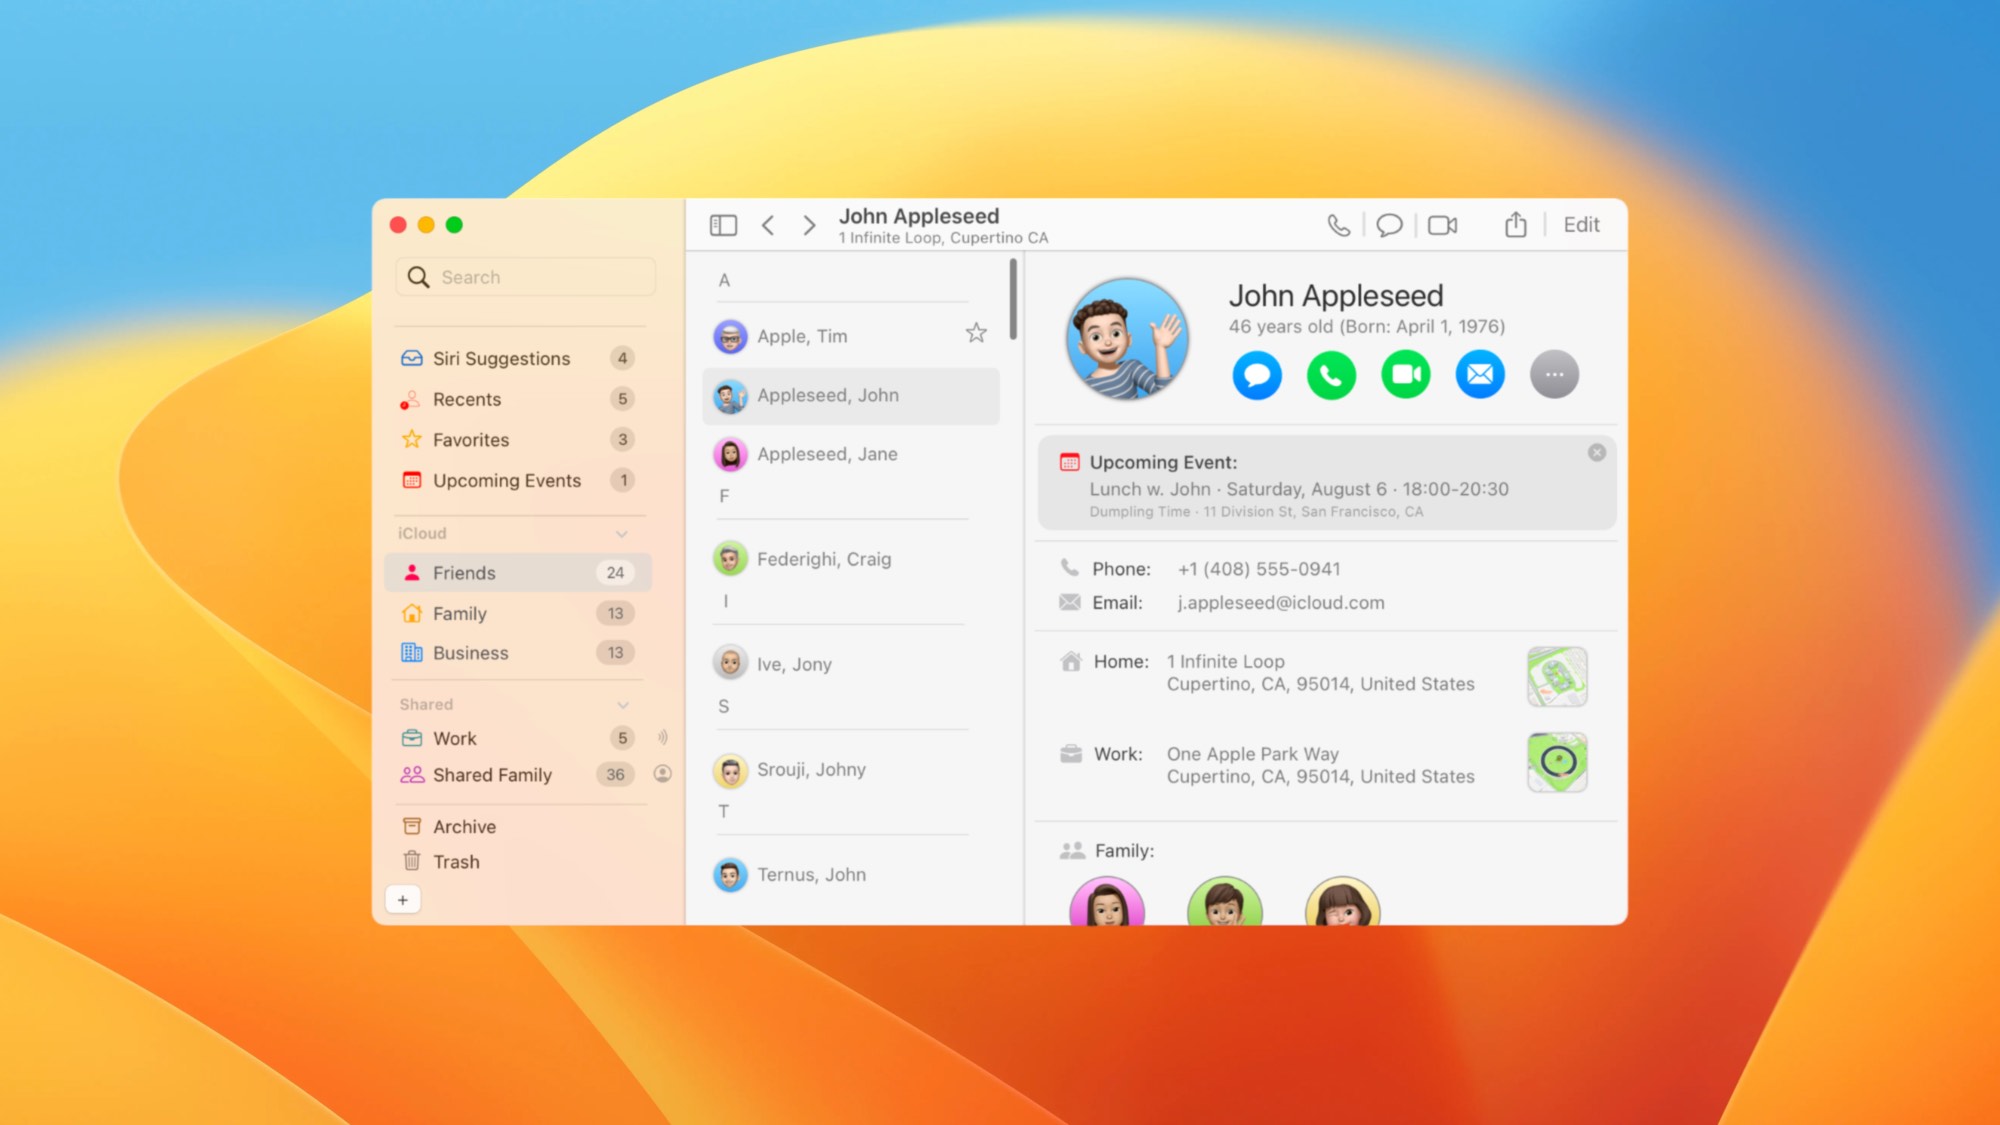This screenshot has width=2000, height=1125.
Task: Dismiss the Upcoming Event banner
Action: click(1597, 453)
